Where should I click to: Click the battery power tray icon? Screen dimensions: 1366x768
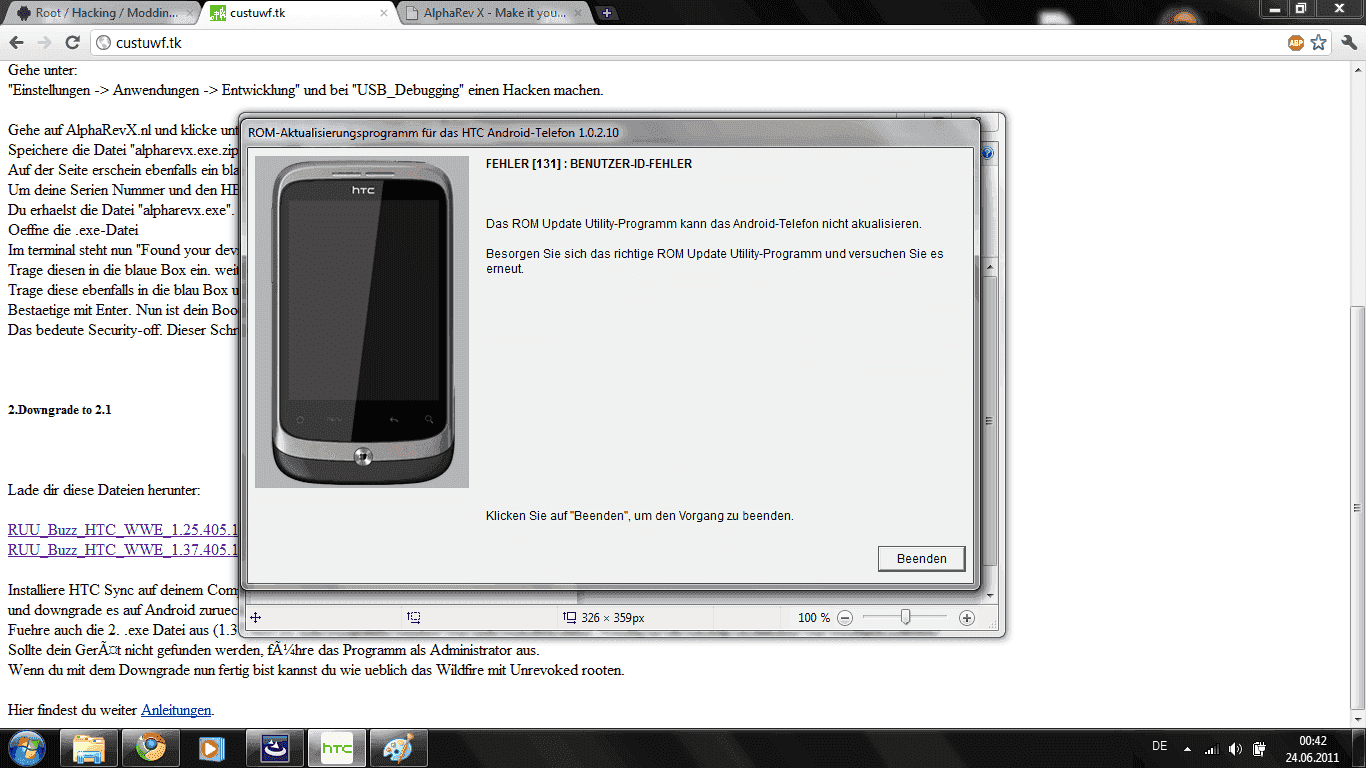coord(1261,748)
